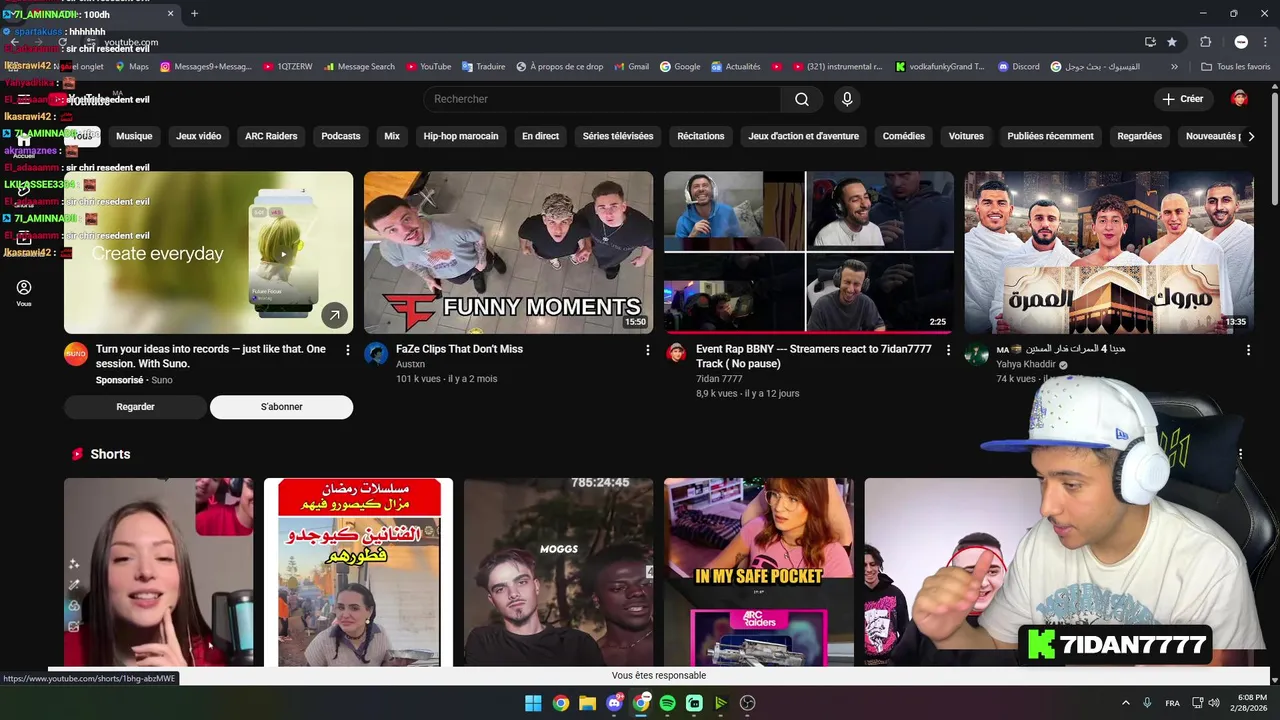This screenshot has height=720, width=1280.
Task: Play the Streamers react to 7idan7777 thumbnail
Action: tap(808, 252)
